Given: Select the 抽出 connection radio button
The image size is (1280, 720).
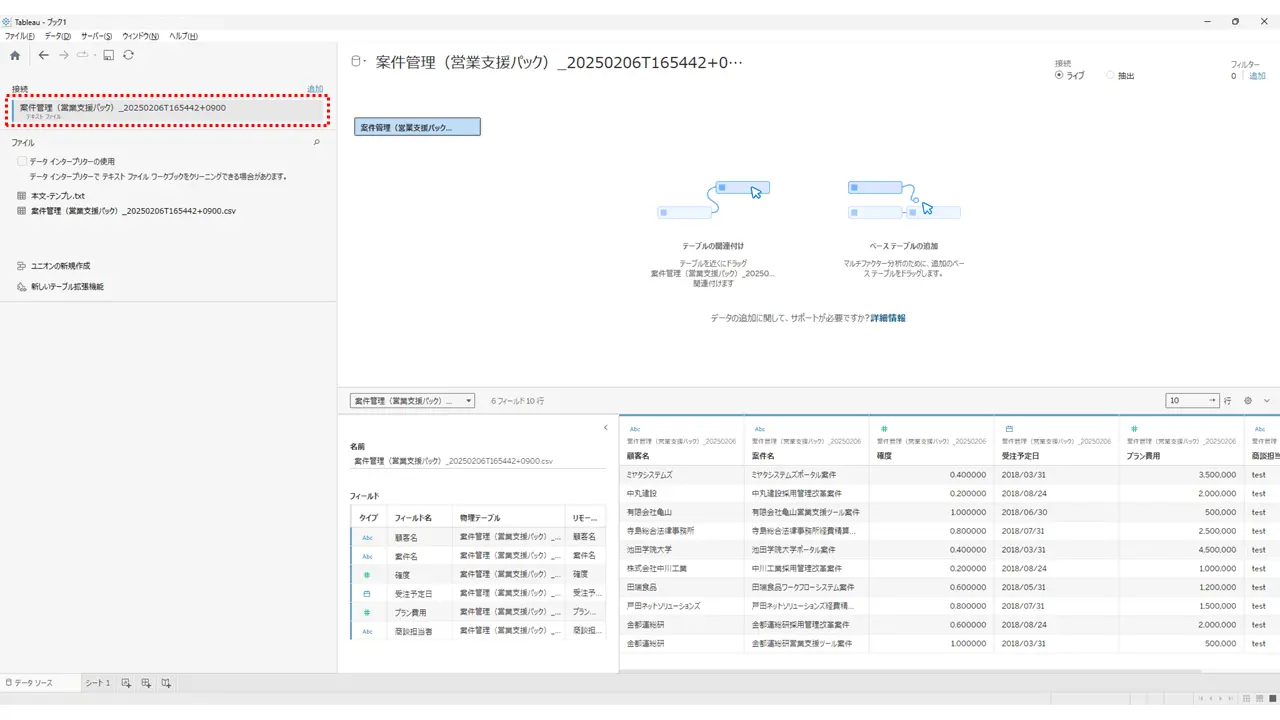Looking at the screenshot, I should (1110, 75).
